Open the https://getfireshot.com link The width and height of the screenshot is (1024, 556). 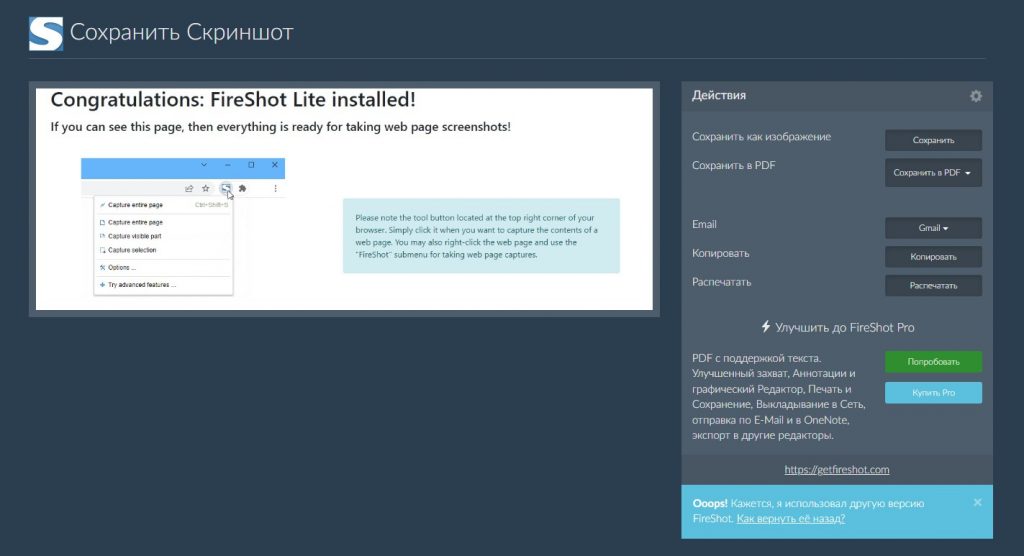coord(837,469)
